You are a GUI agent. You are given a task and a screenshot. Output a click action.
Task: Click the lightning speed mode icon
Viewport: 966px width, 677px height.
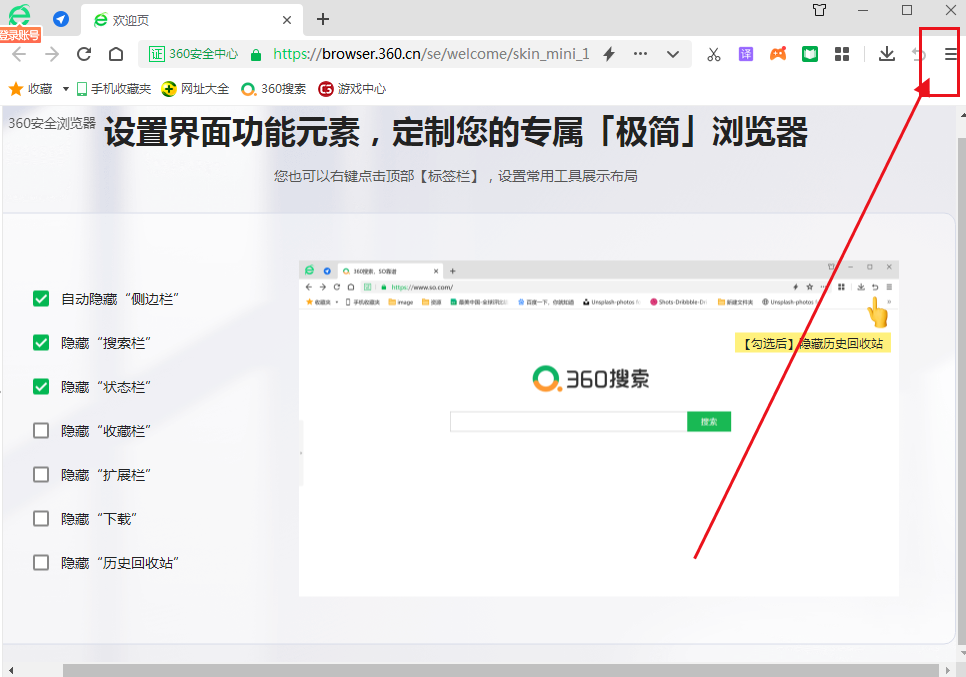point(609,54)
